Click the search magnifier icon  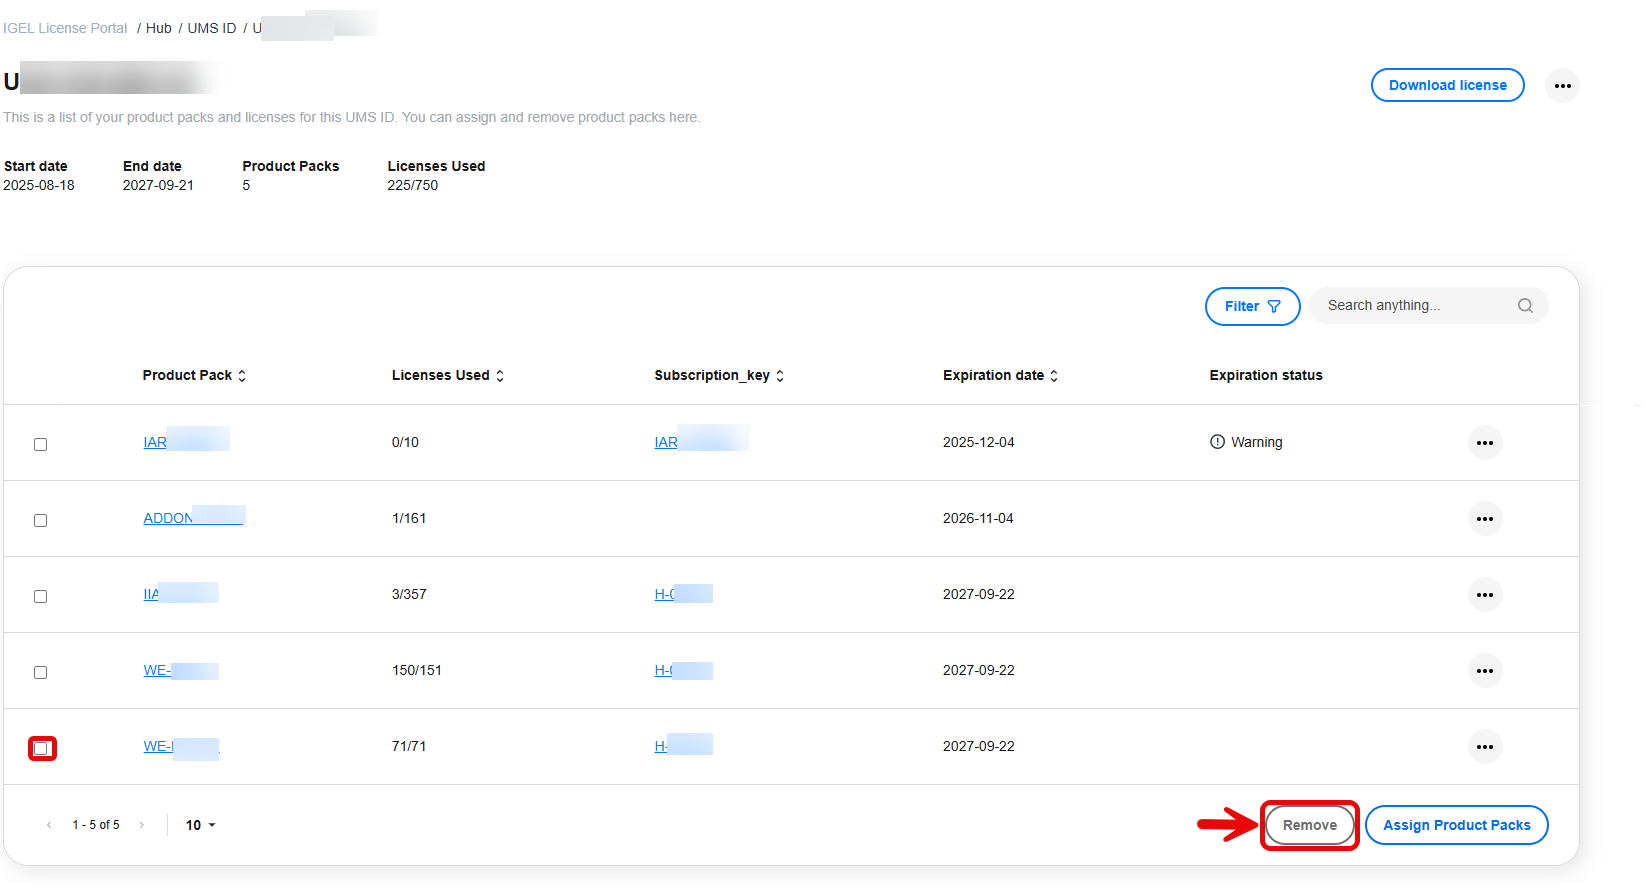point(1525,306)
